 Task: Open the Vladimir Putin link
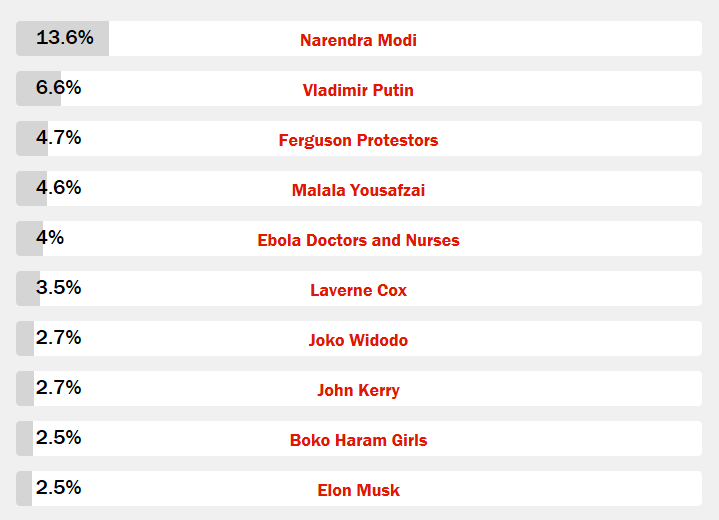pyautogui.click(x=358, y=90)
